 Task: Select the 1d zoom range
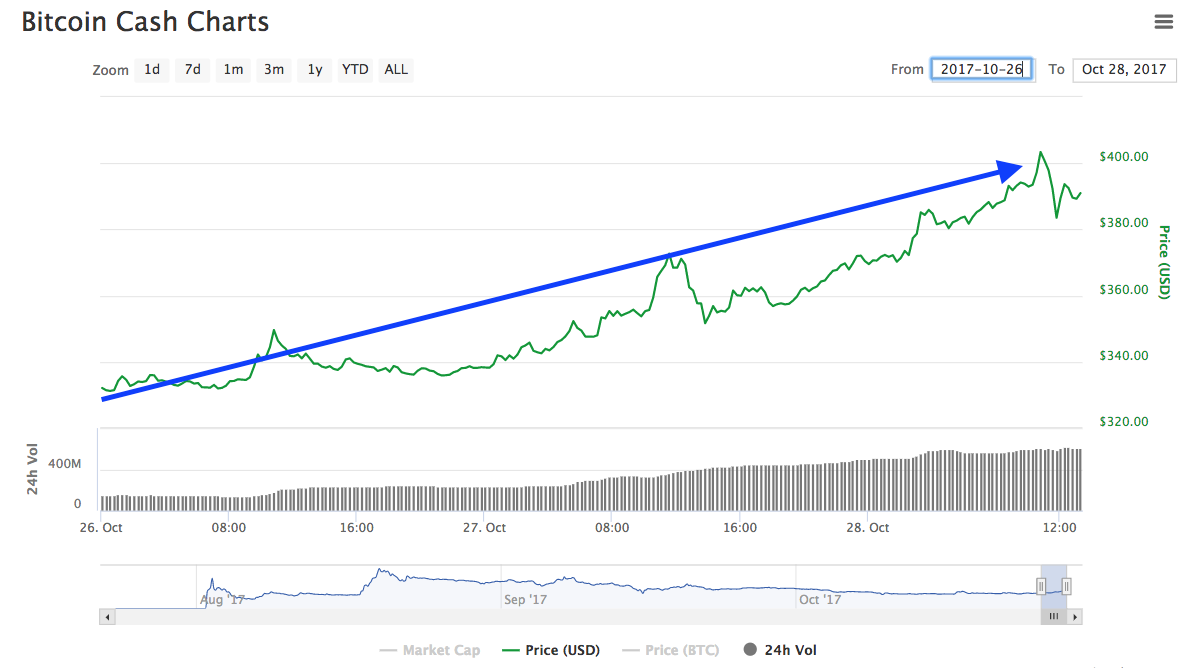pyautogui.click(x=152, y=69)
